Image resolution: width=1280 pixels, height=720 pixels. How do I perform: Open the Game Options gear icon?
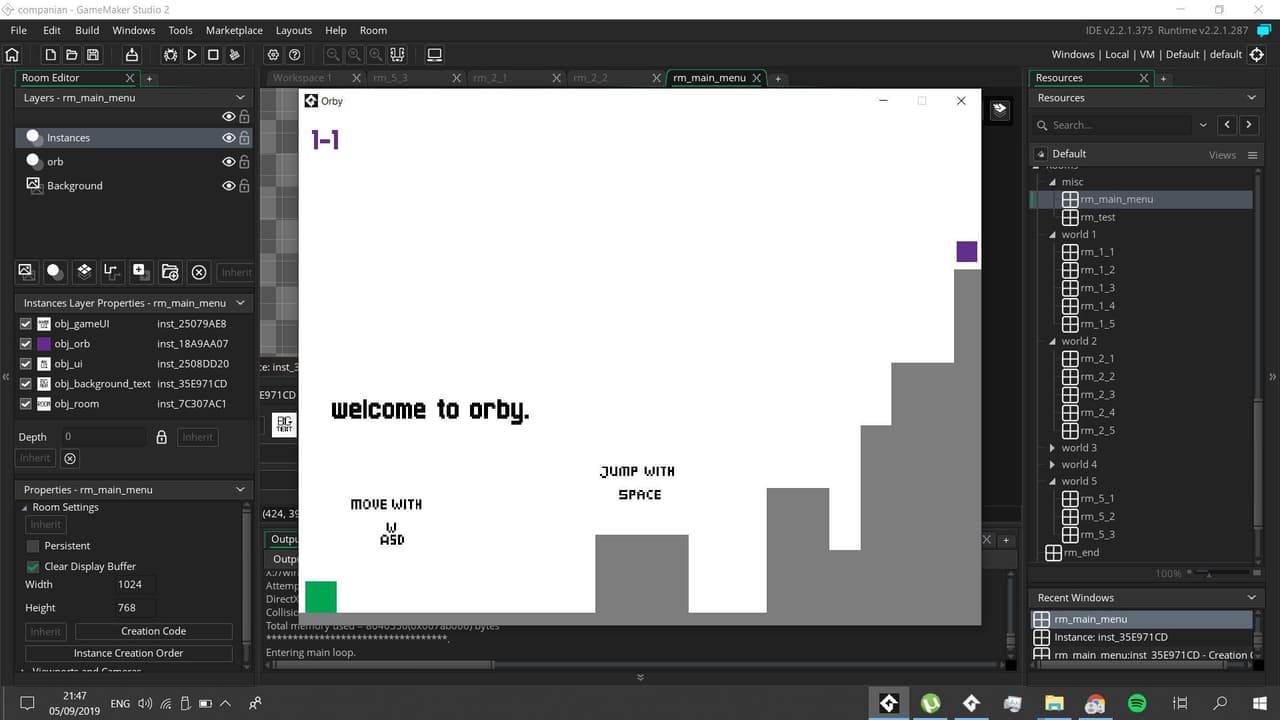pyautogui.click(x=273, y=55)
